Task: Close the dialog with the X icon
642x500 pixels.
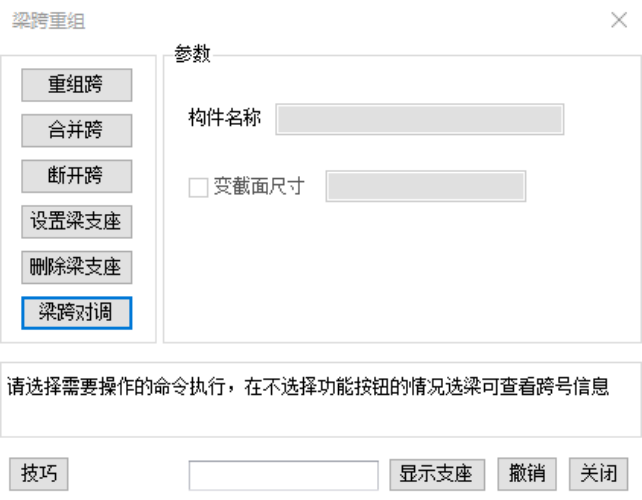Action: [x=619, y=20]
